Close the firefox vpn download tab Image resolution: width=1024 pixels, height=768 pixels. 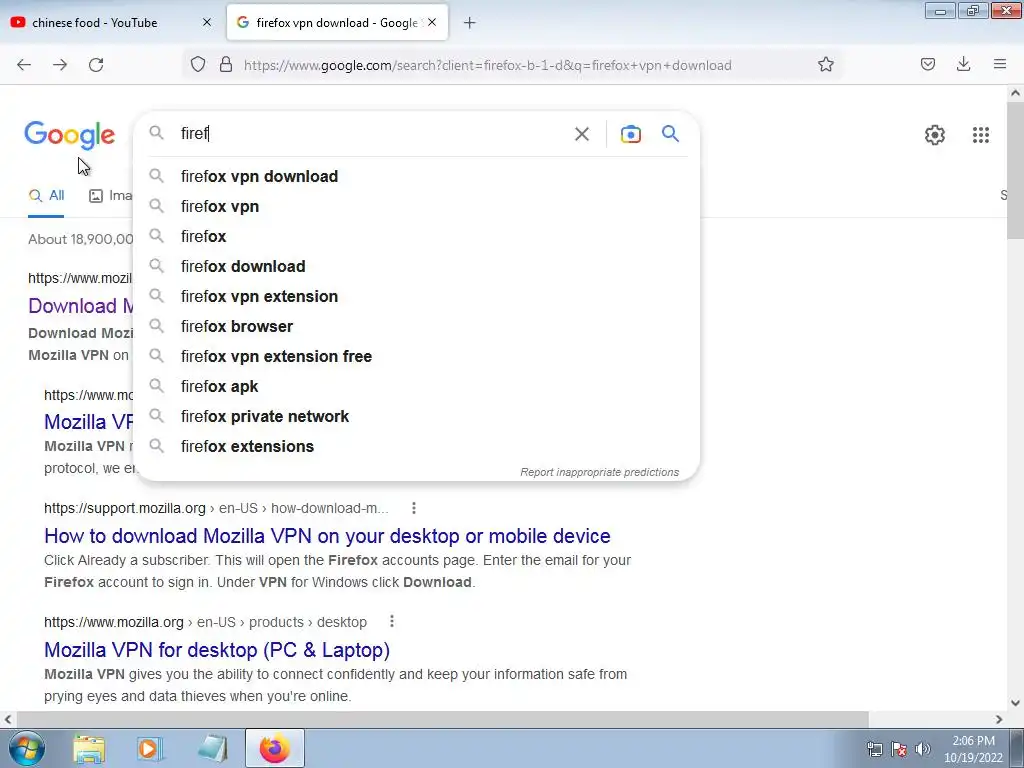(432, 22)
